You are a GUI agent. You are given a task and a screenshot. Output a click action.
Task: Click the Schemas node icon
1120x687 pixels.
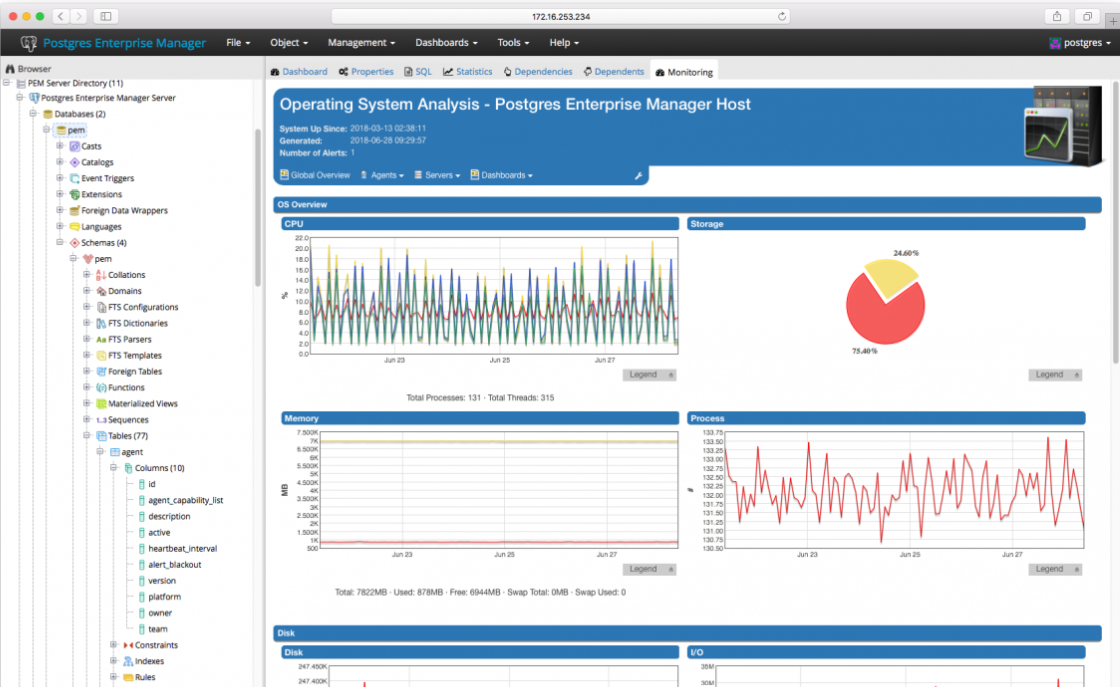point(74,243)
